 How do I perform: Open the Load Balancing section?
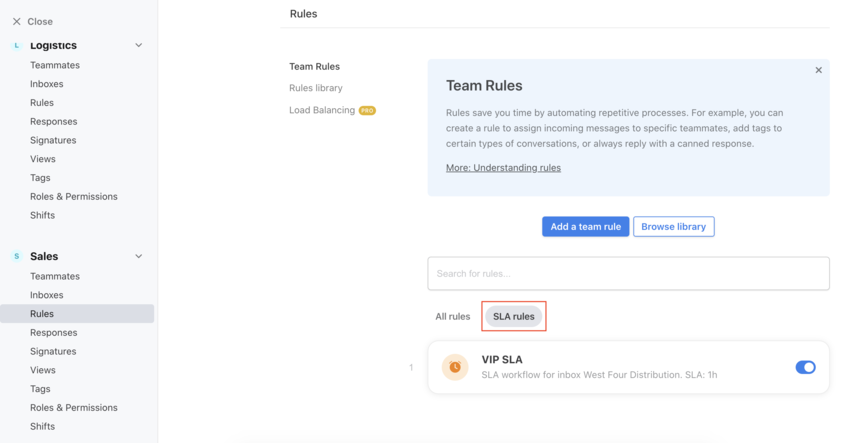322,110
